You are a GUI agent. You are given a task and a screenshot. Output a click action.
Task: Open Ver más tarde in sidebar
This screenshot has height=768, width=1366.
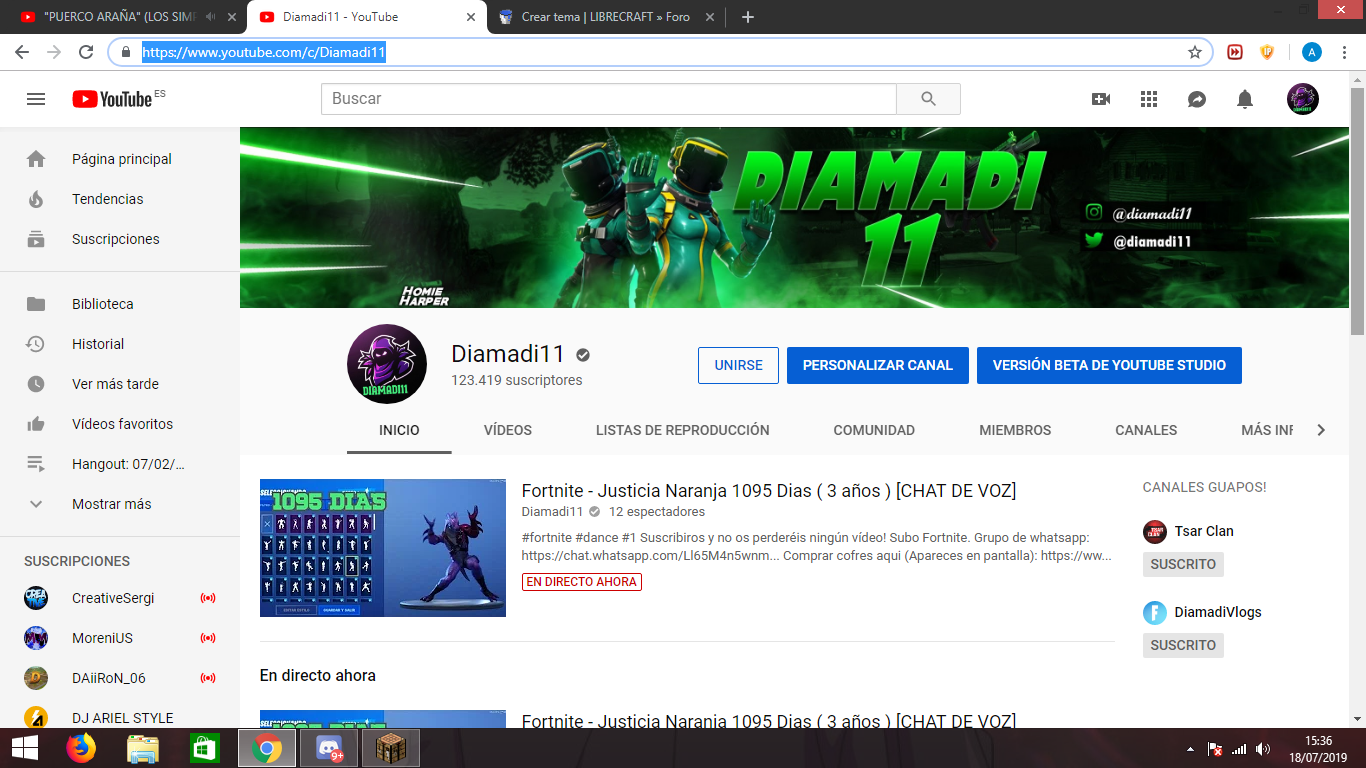coord(120,384)
